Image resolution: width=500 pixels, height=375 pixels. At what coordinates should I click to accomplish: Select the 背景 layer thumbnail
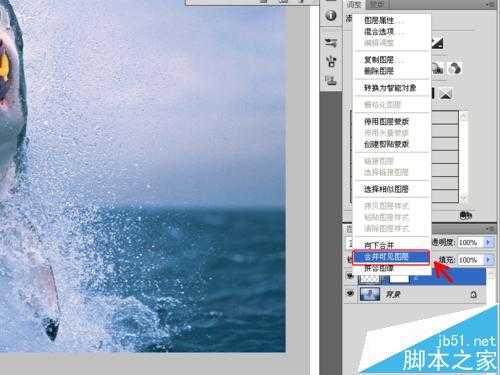370,294
